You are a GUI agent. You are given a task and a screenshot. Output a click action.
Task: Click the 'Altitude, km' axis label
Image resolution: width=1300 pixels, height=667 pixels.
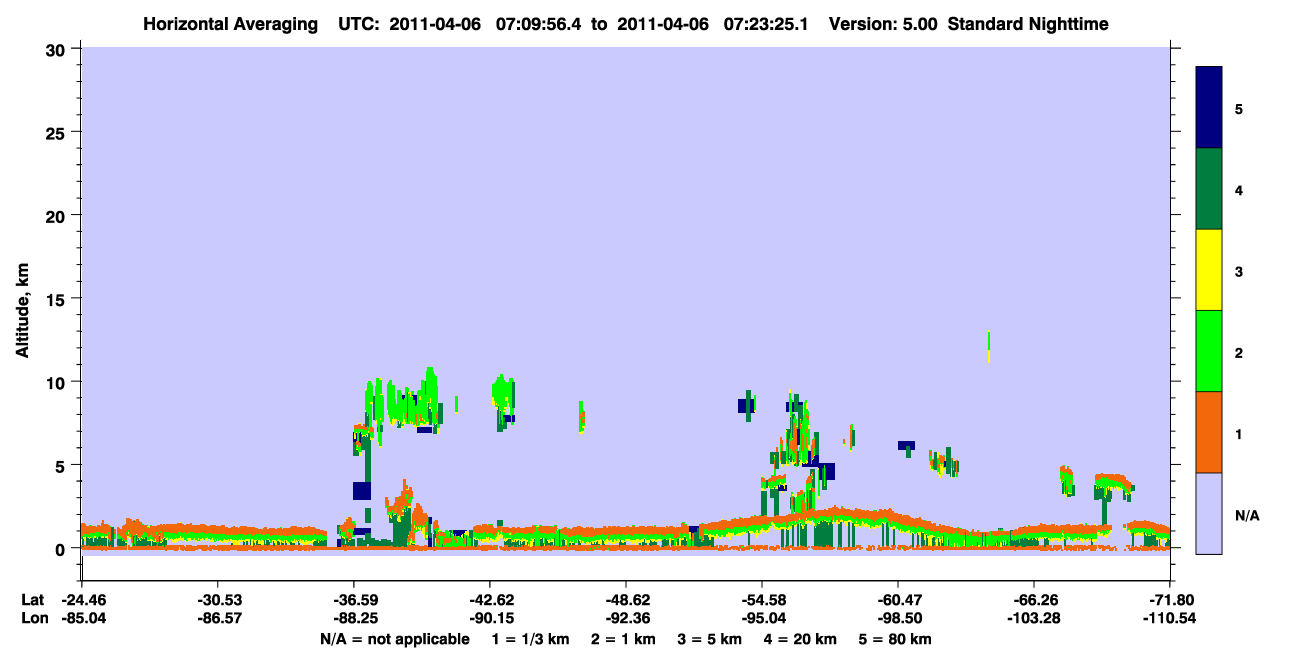[22, 308]
